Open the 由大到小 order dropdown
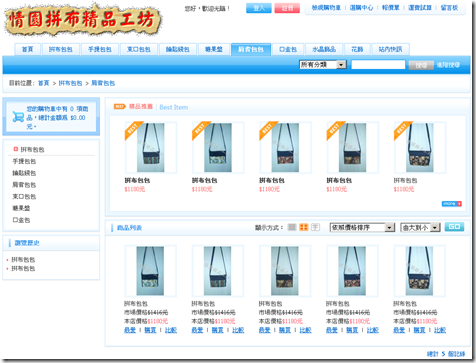 420,228
